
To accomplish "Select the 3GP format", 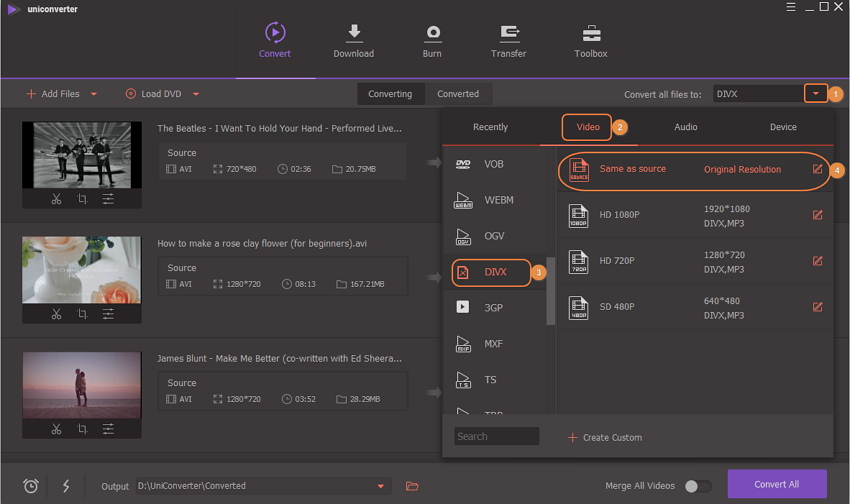I will pyautogui.click(x=494, y=308).
